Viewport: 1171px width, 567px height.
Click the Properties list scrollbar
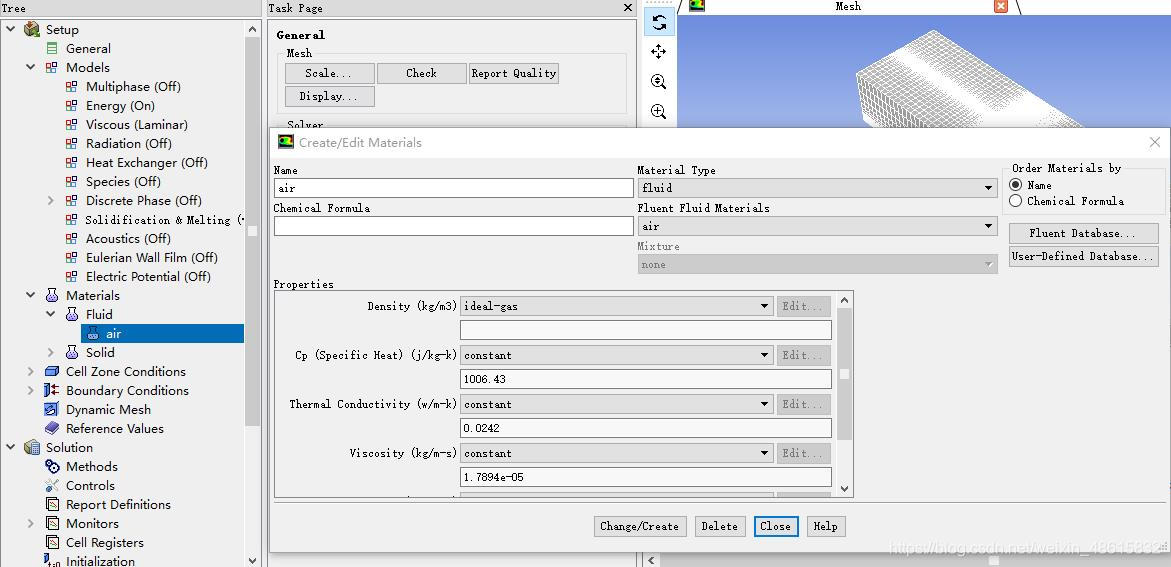[845, 374]
